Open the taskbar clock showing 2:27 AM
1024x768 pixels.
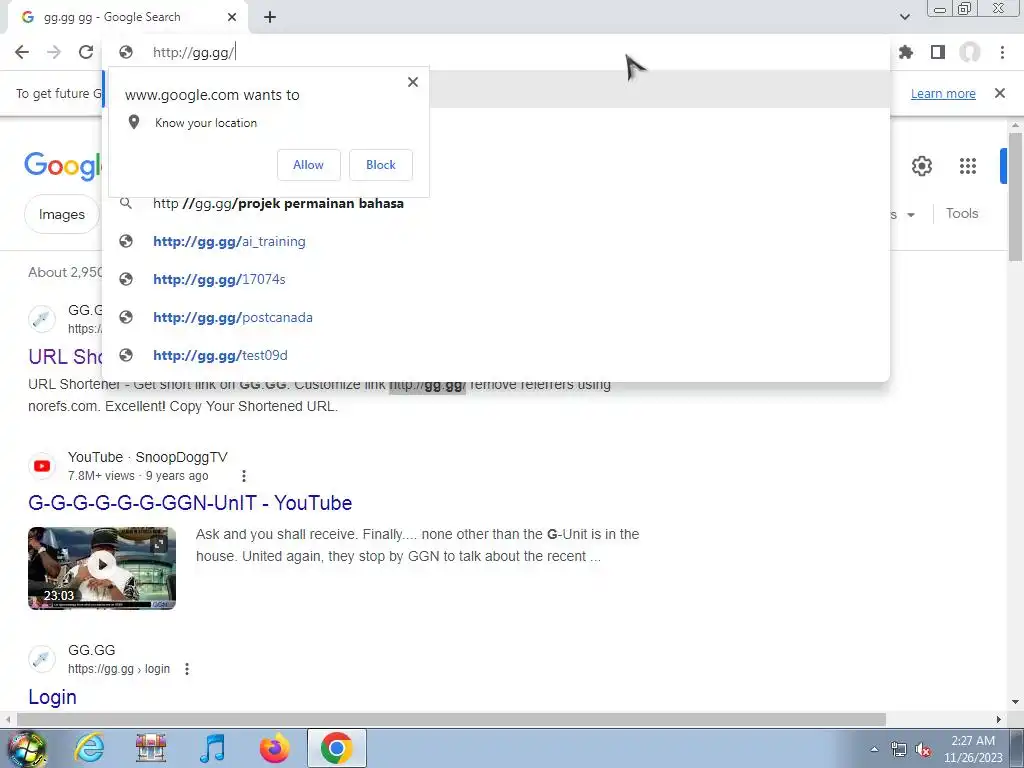click(973, 749)
